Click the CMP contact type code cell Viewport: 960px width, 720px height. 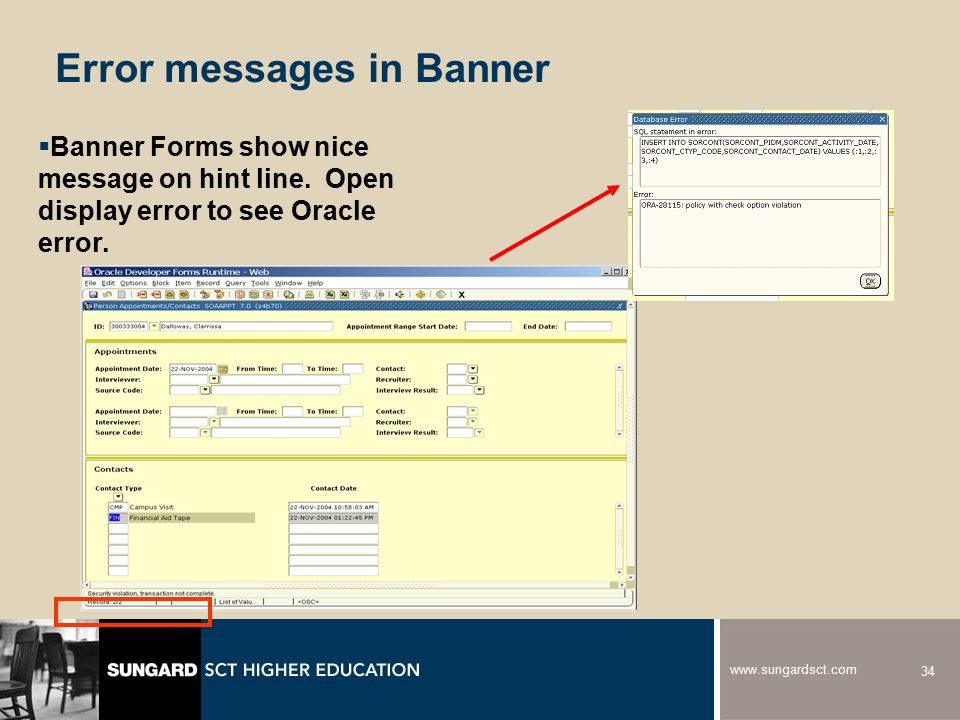click(x=118, y=507)
